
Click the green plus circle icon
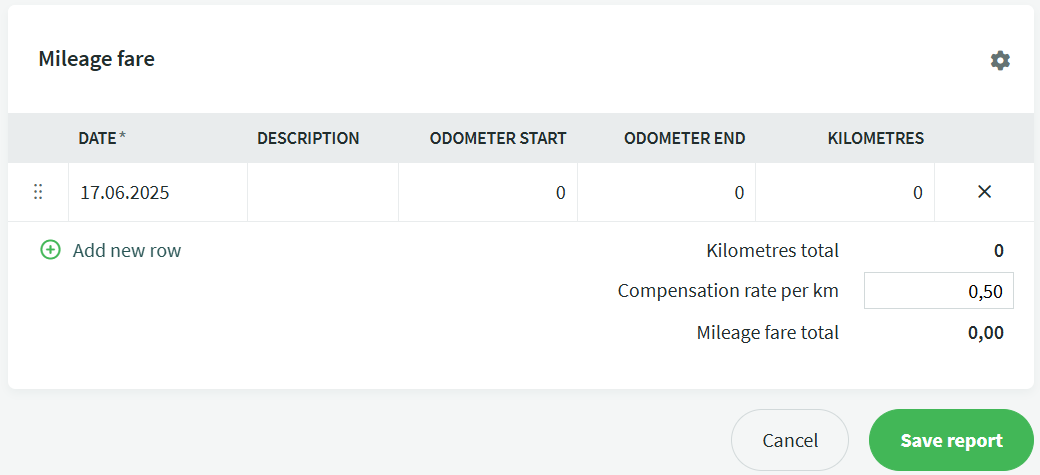[x=50, y=250]
